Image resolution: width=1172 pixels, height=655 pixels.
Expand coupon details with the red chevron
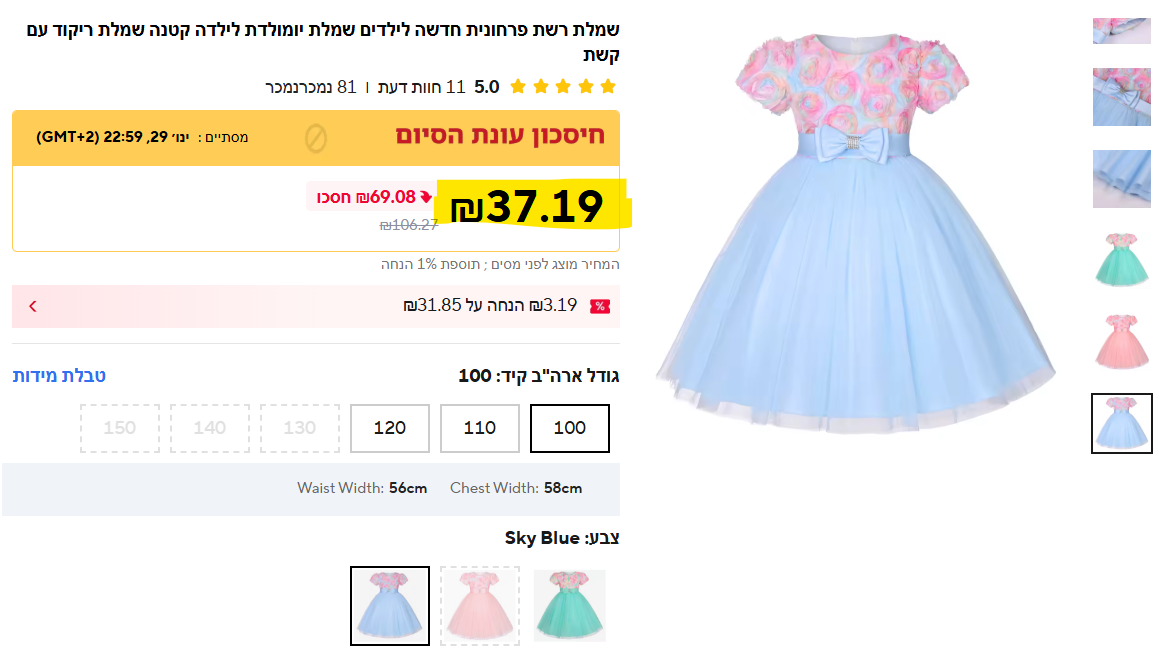(33, 306)
